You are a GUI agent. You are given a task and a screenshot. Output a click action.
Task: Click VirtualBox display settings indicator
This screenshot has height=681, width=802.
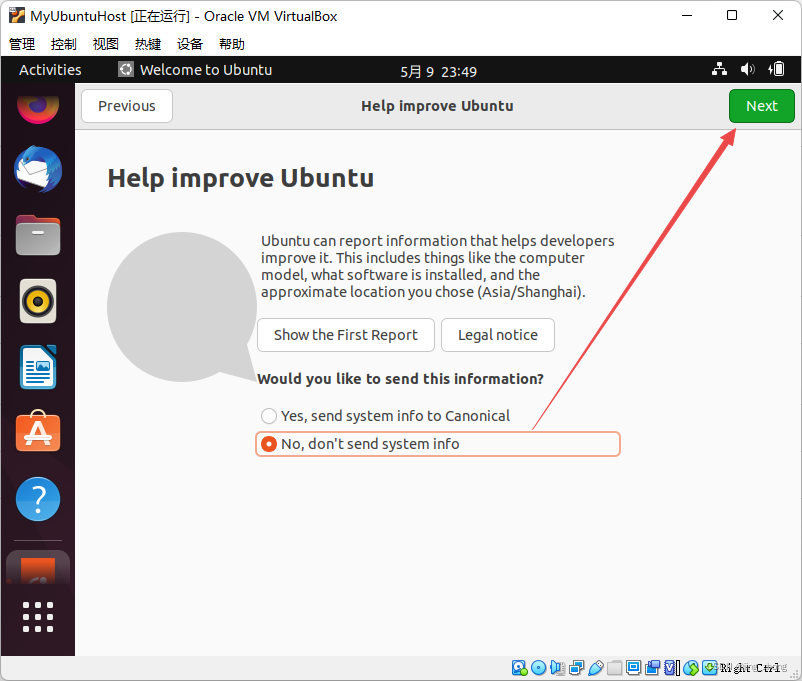pyautogui.click(x=634, y=668)
